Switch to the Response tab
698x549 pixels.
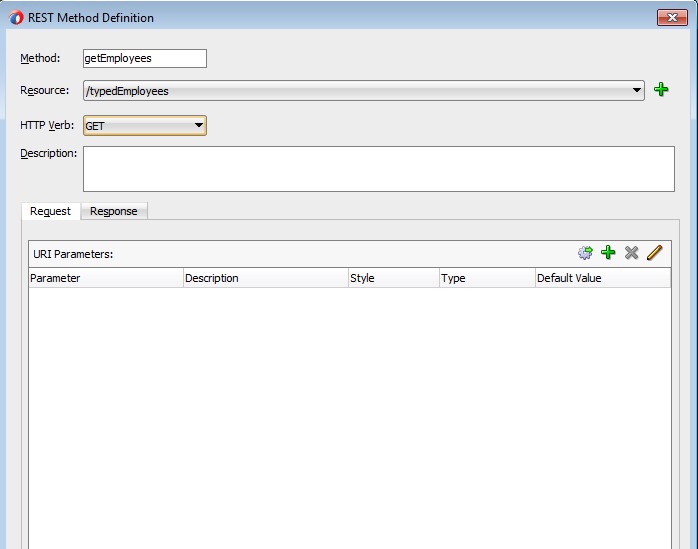[113, 211]
